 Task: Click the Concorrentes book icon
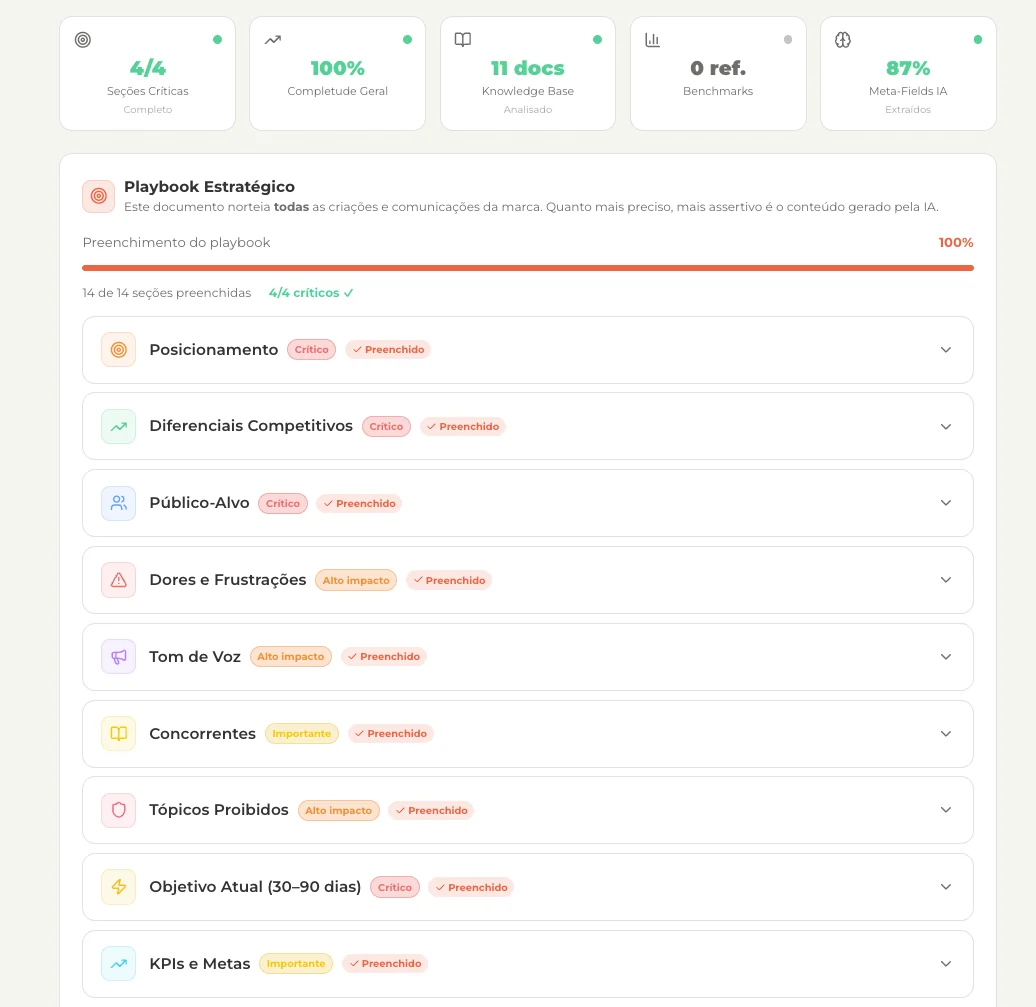(118, 733)
